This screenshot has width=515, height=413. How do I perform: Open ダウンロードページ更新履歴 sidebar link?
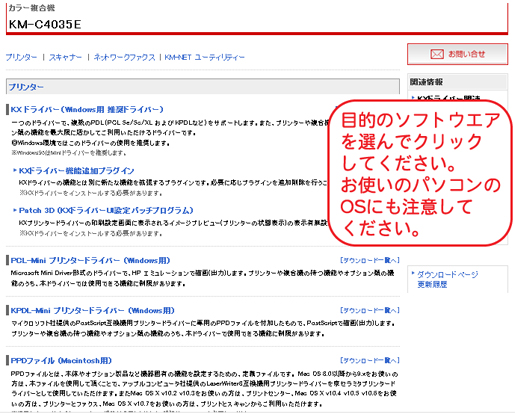(x=448, y=279)
